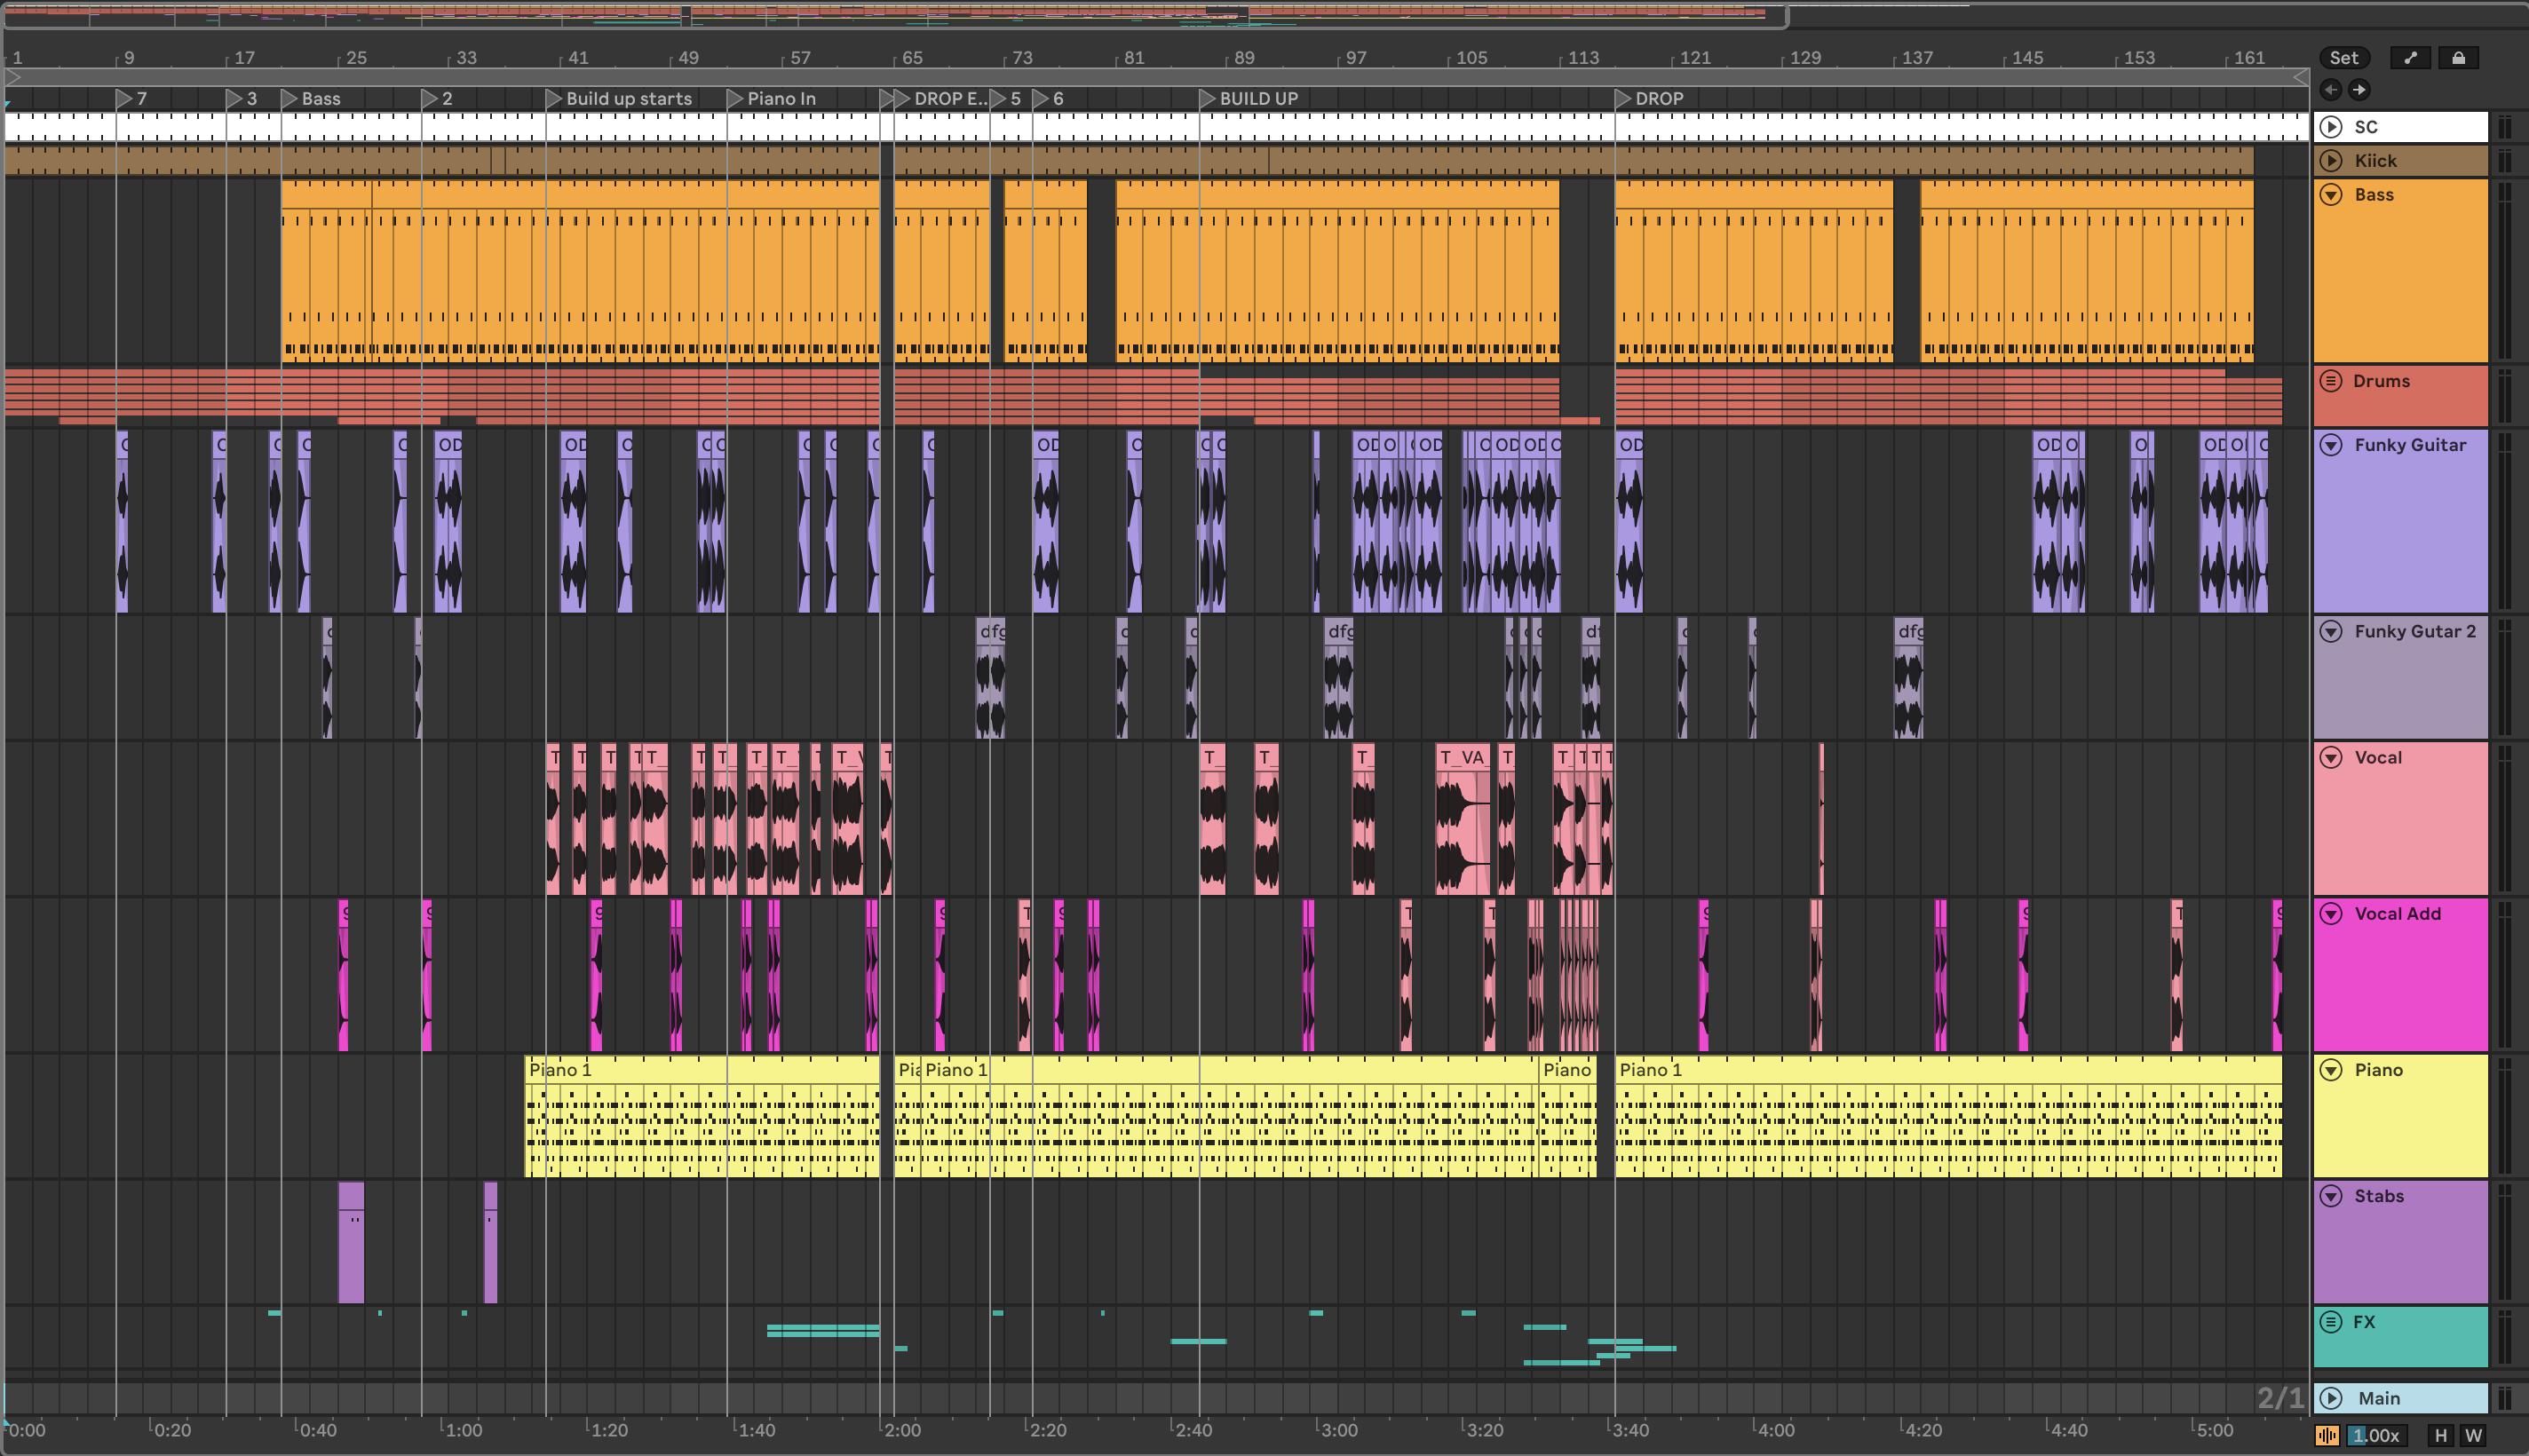The width and height of the screenshot is (2529, 1456).
Task: Toggle Automation Mode button
Action: 2410,58
